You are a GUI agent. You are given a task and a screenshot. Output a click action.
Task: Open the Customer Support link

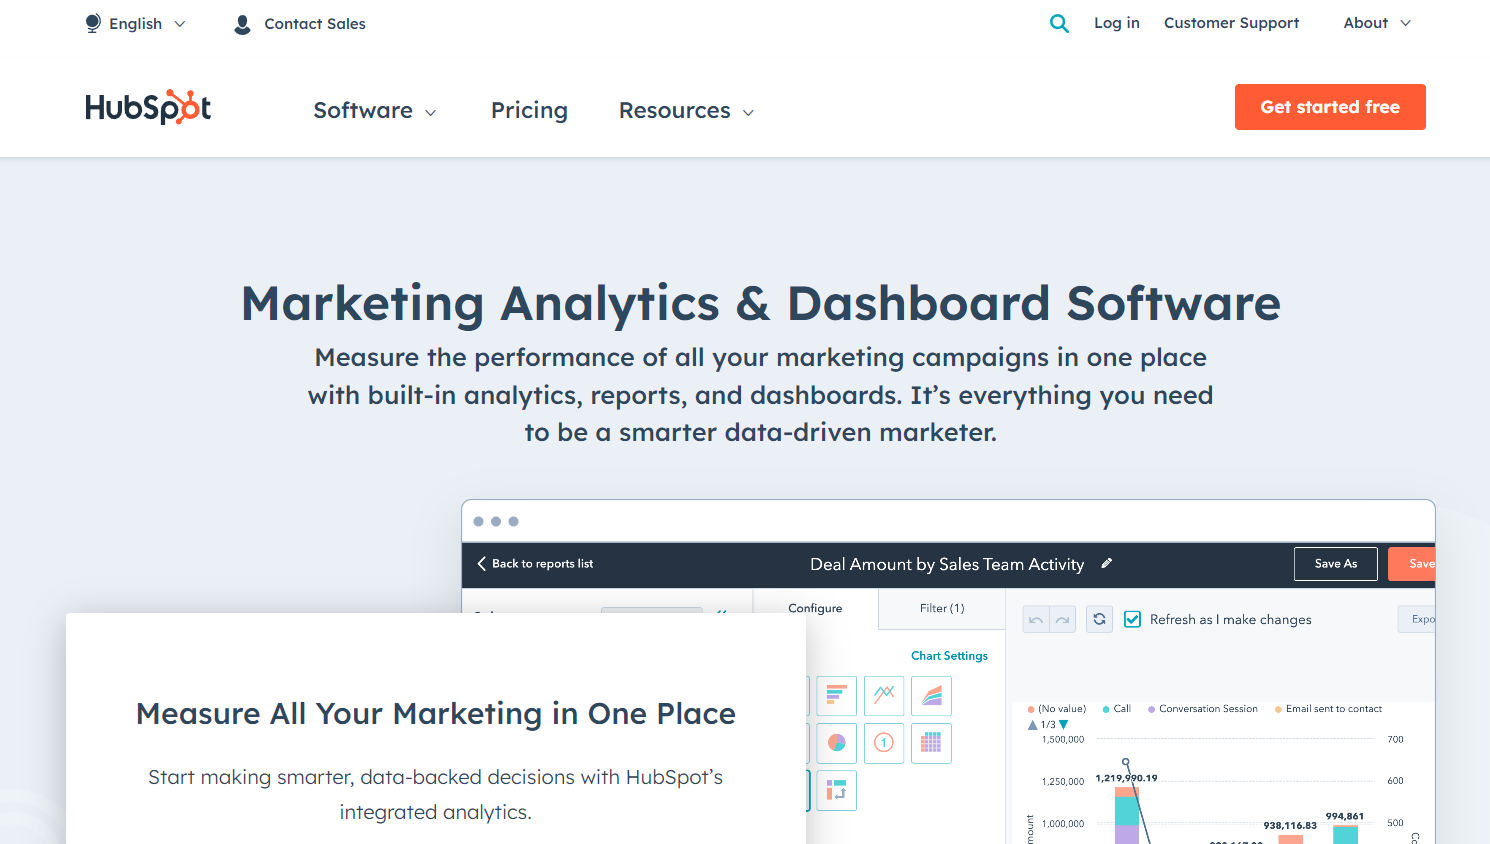point(1232,23)
